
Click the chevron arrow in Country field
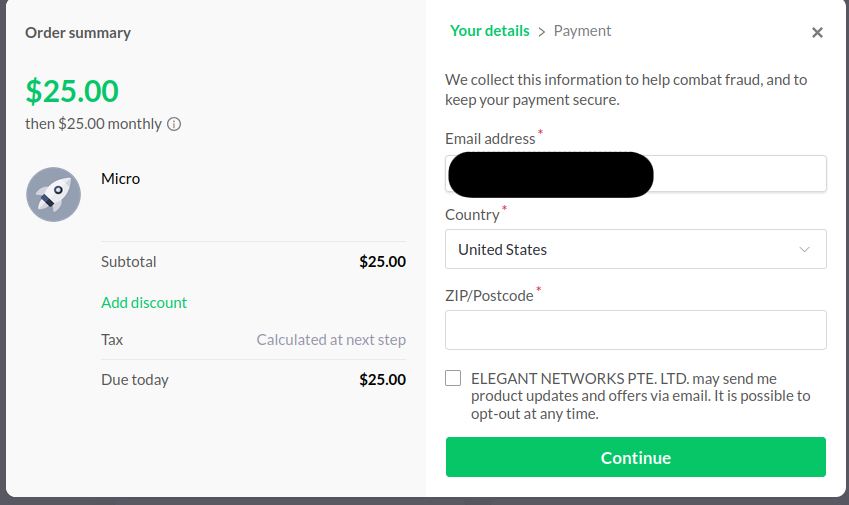pos(805,249)
